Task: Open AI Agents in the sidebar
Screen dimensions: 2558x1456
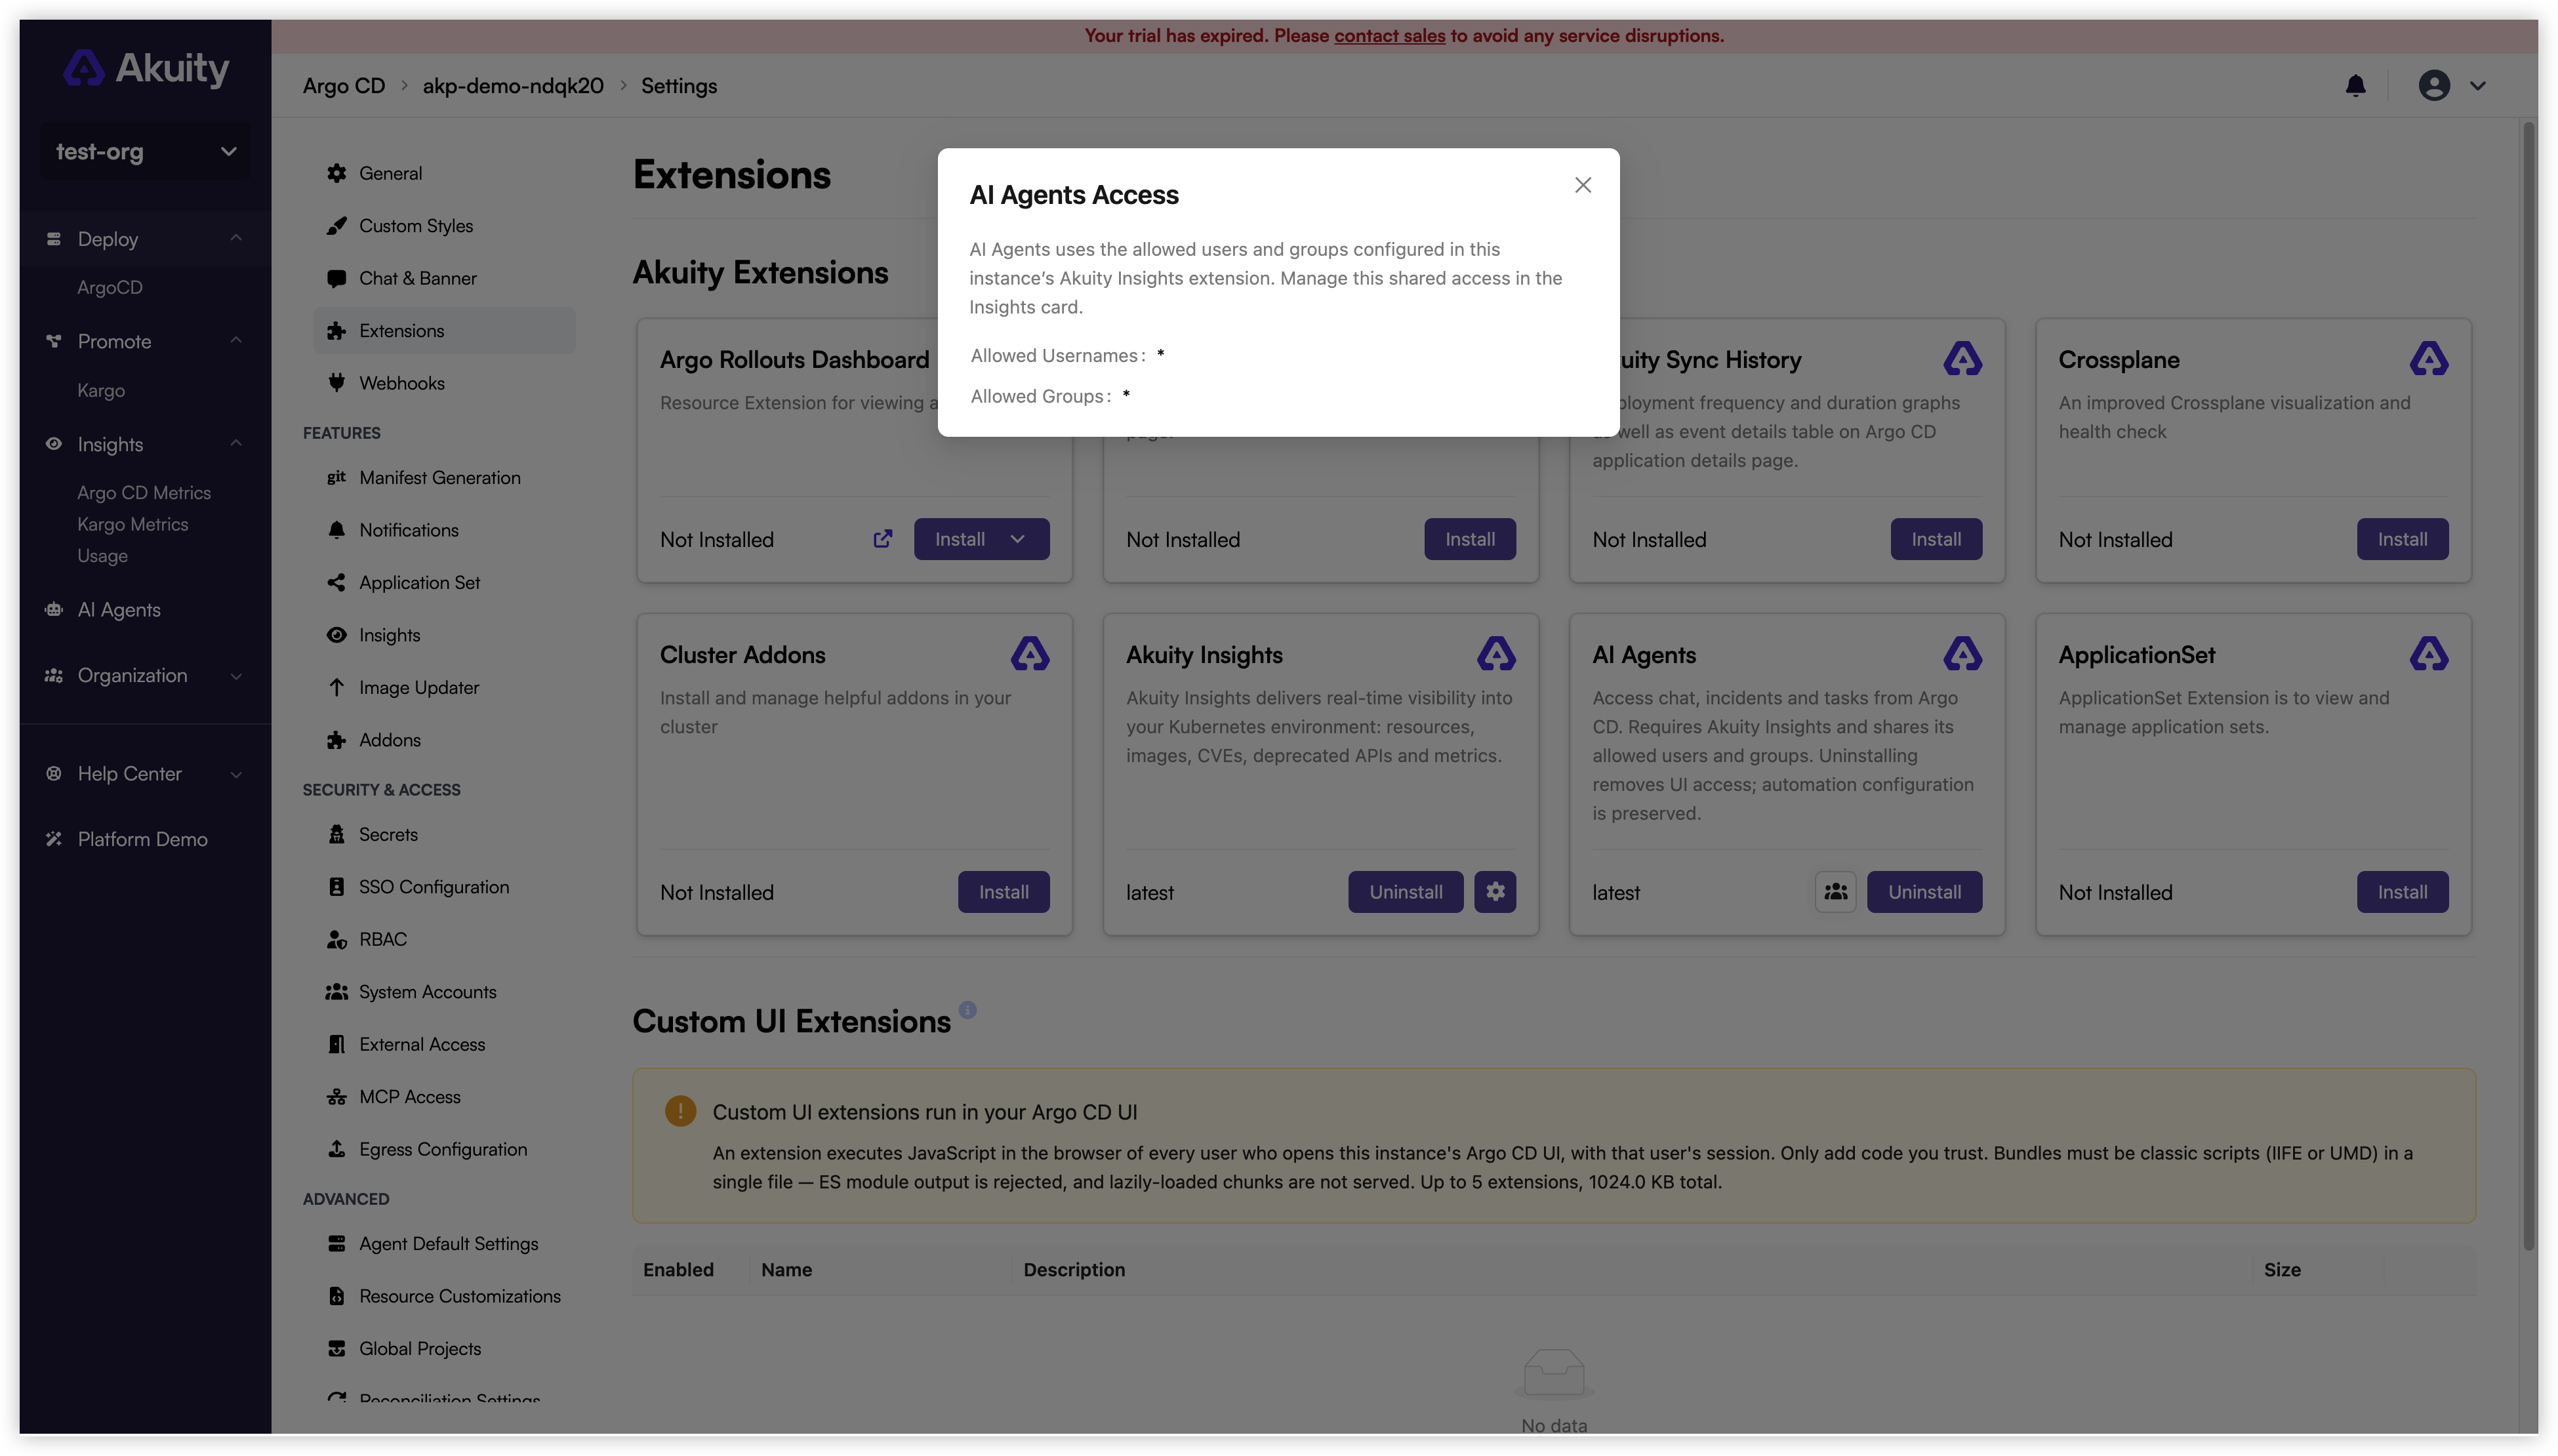Action: (119, 610)
